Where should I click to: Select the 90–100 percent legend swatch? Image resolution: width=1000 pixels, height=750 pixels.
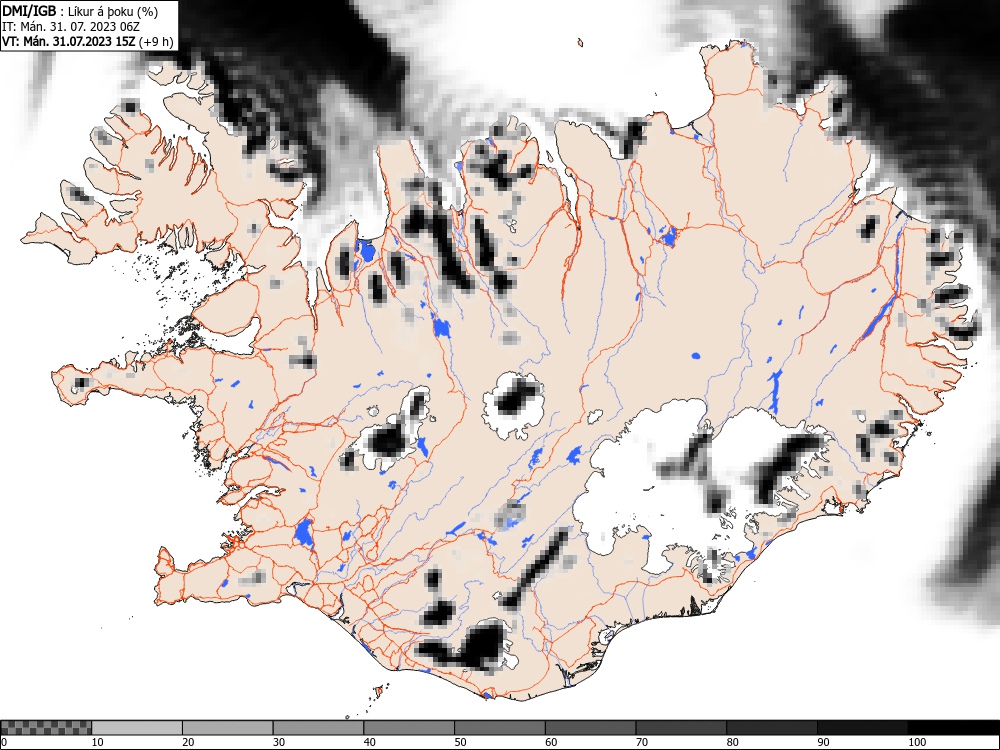point(862,728)
